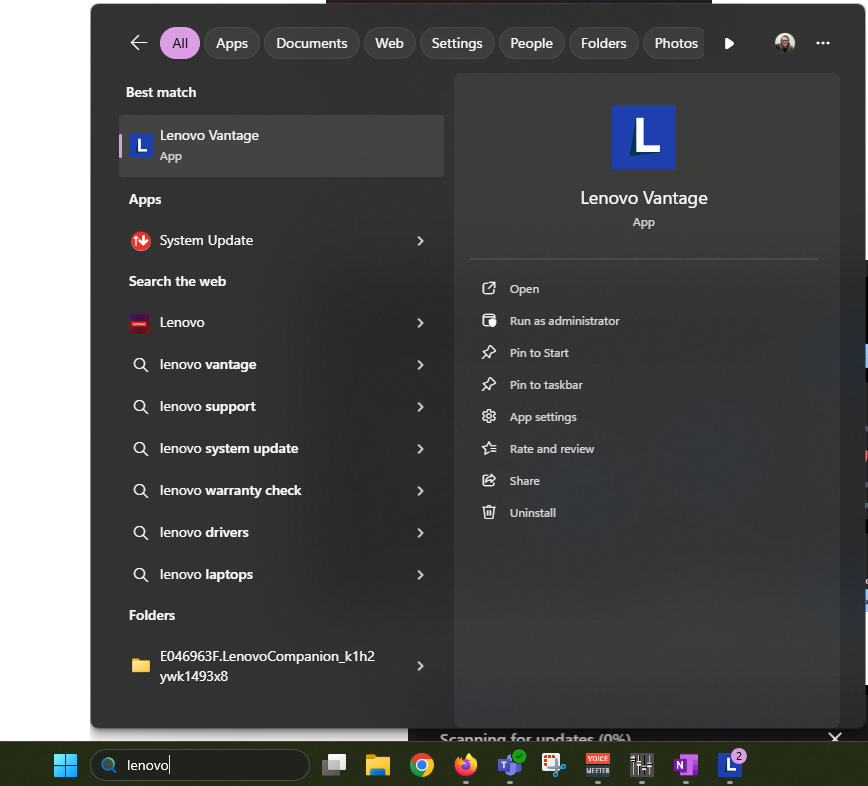Choose Run as administrator for Lenovo Vantage
The height and width of the screenshot is (786, 868).
[x=564, y=321]
